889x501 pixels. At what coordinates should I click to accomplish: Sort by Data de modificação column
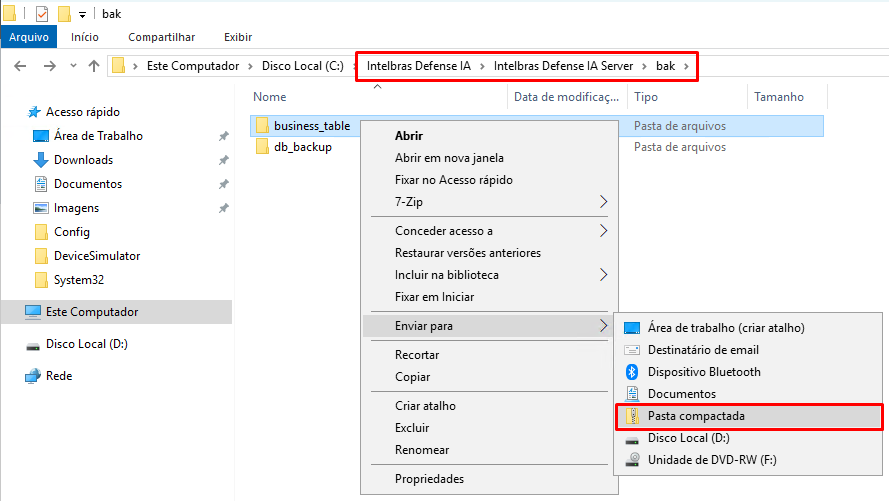[x=566, y=97]
